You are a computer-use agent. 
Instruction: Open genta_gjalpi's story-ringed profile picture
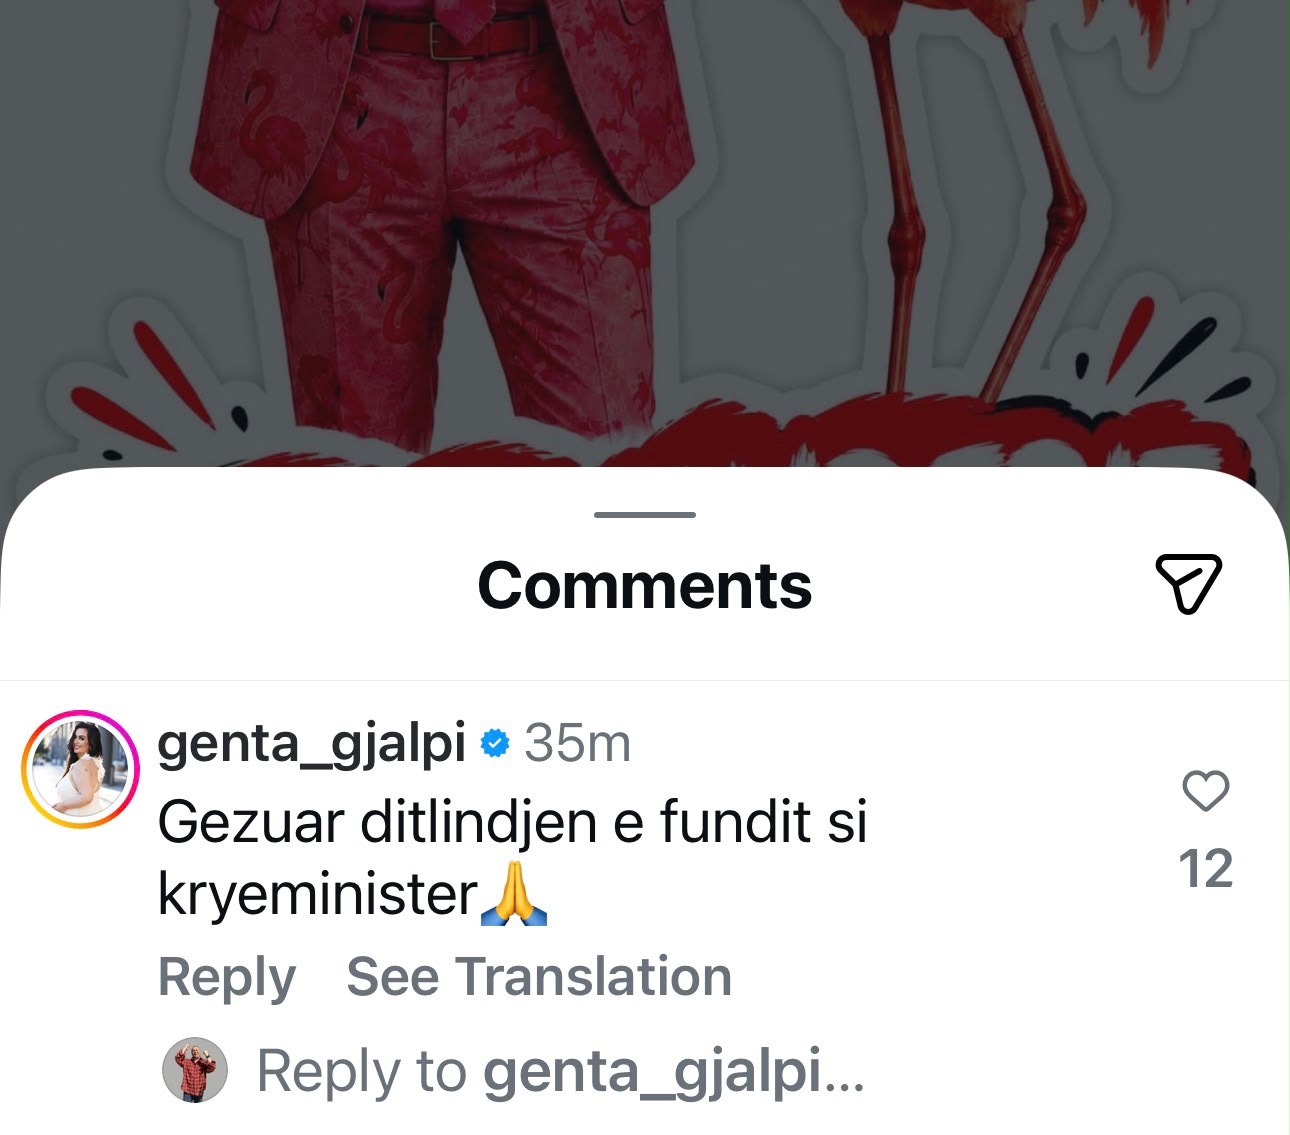80,769
